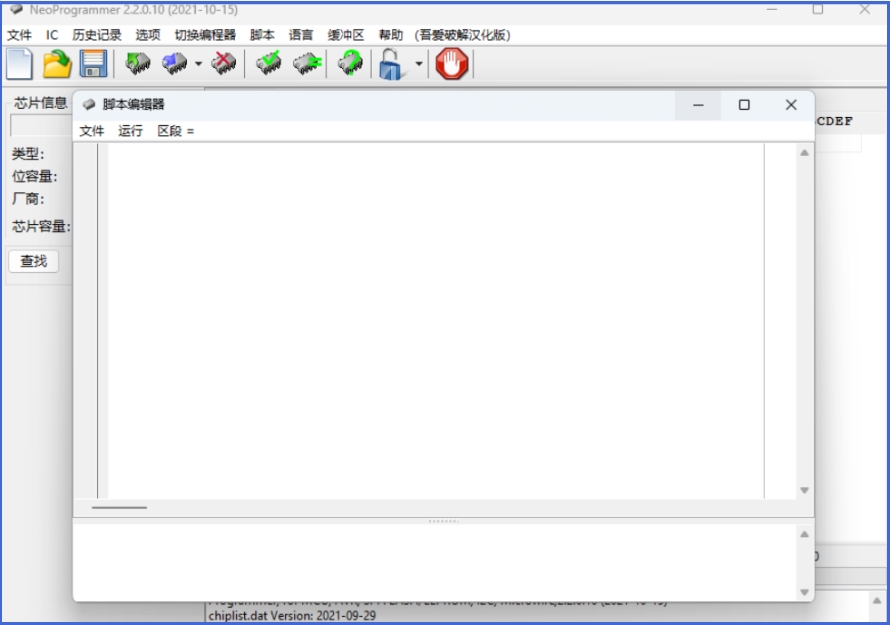Stop operation with red hand icon

coord(452,64)
